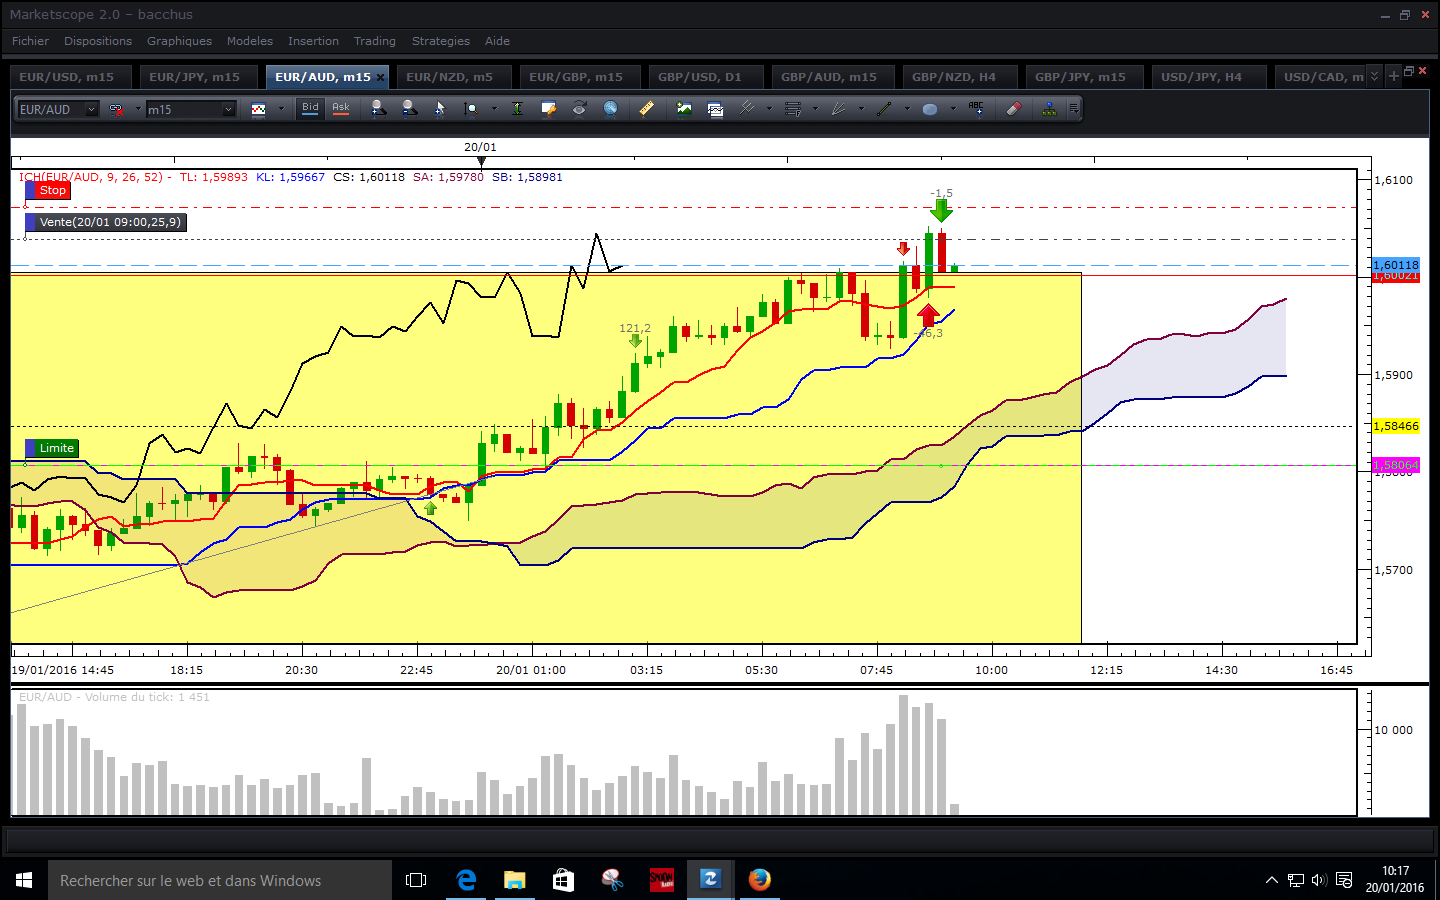This screenshot has width=1440, height=900.
Task: Select the ABC text label tool
Action: (976, 109)
